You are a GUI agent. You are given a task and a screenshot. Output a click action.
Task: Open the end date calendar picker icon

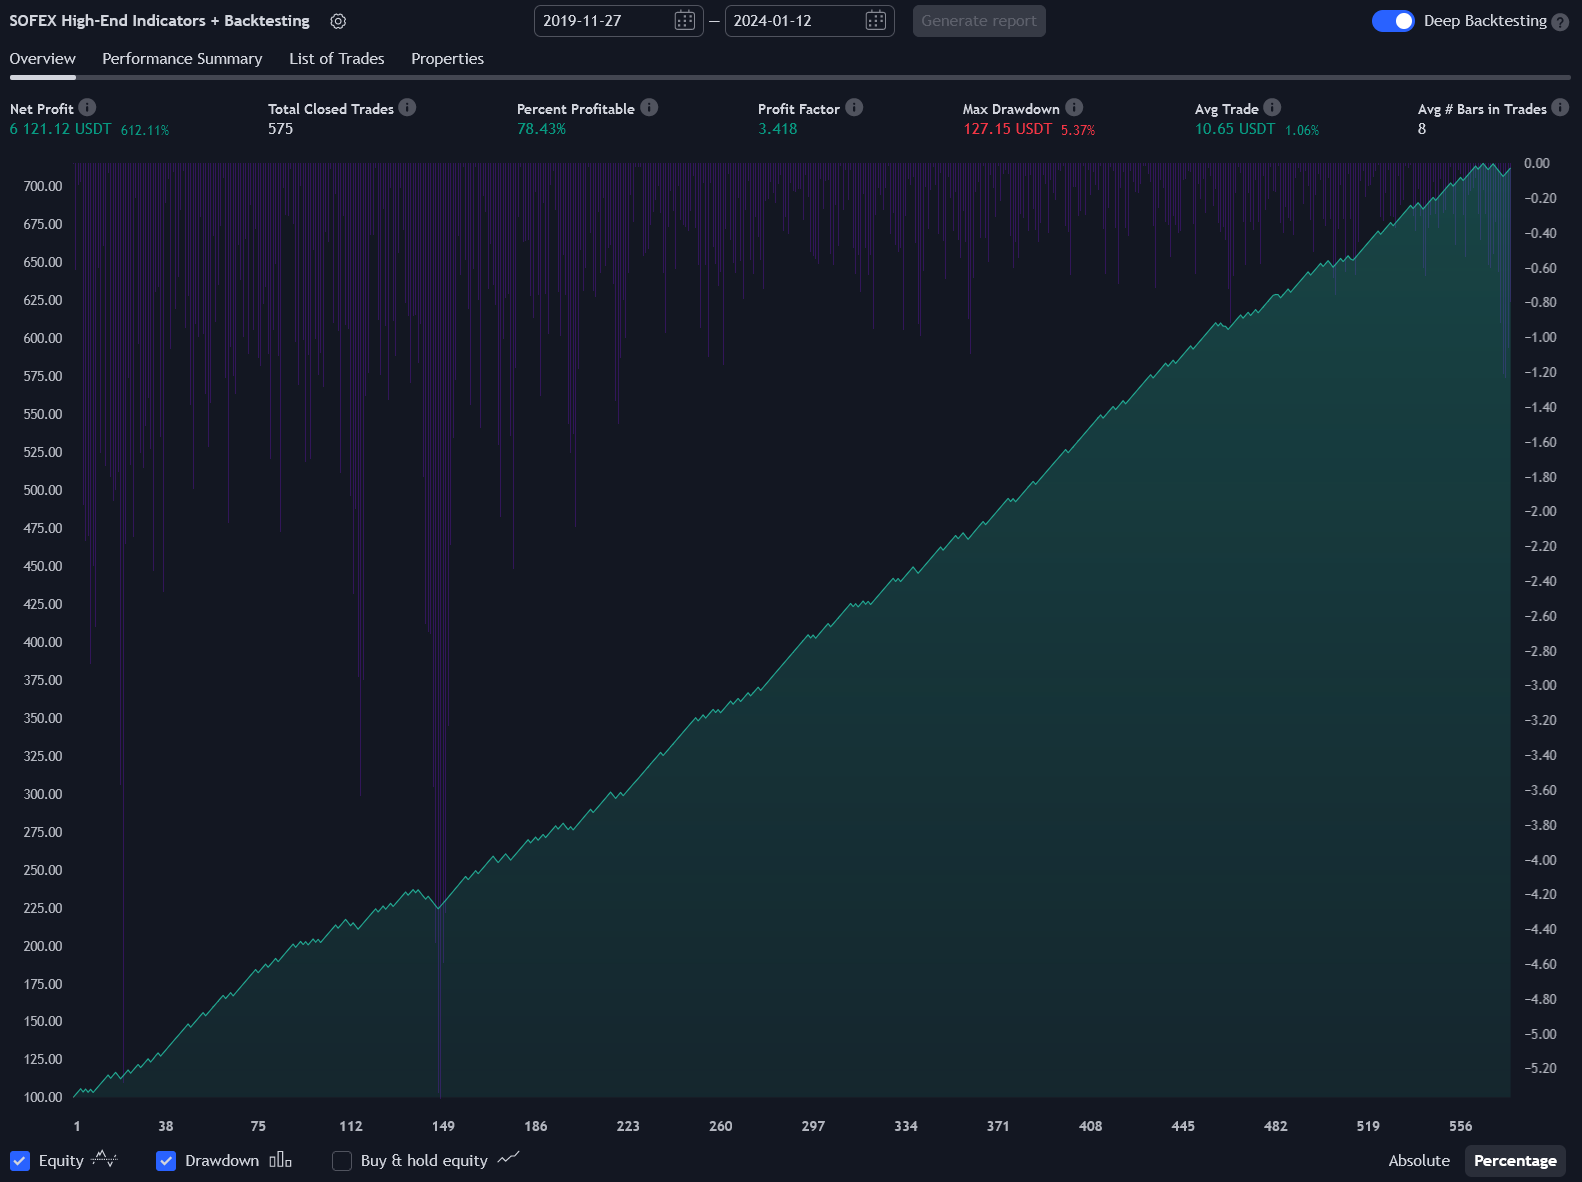875,21
